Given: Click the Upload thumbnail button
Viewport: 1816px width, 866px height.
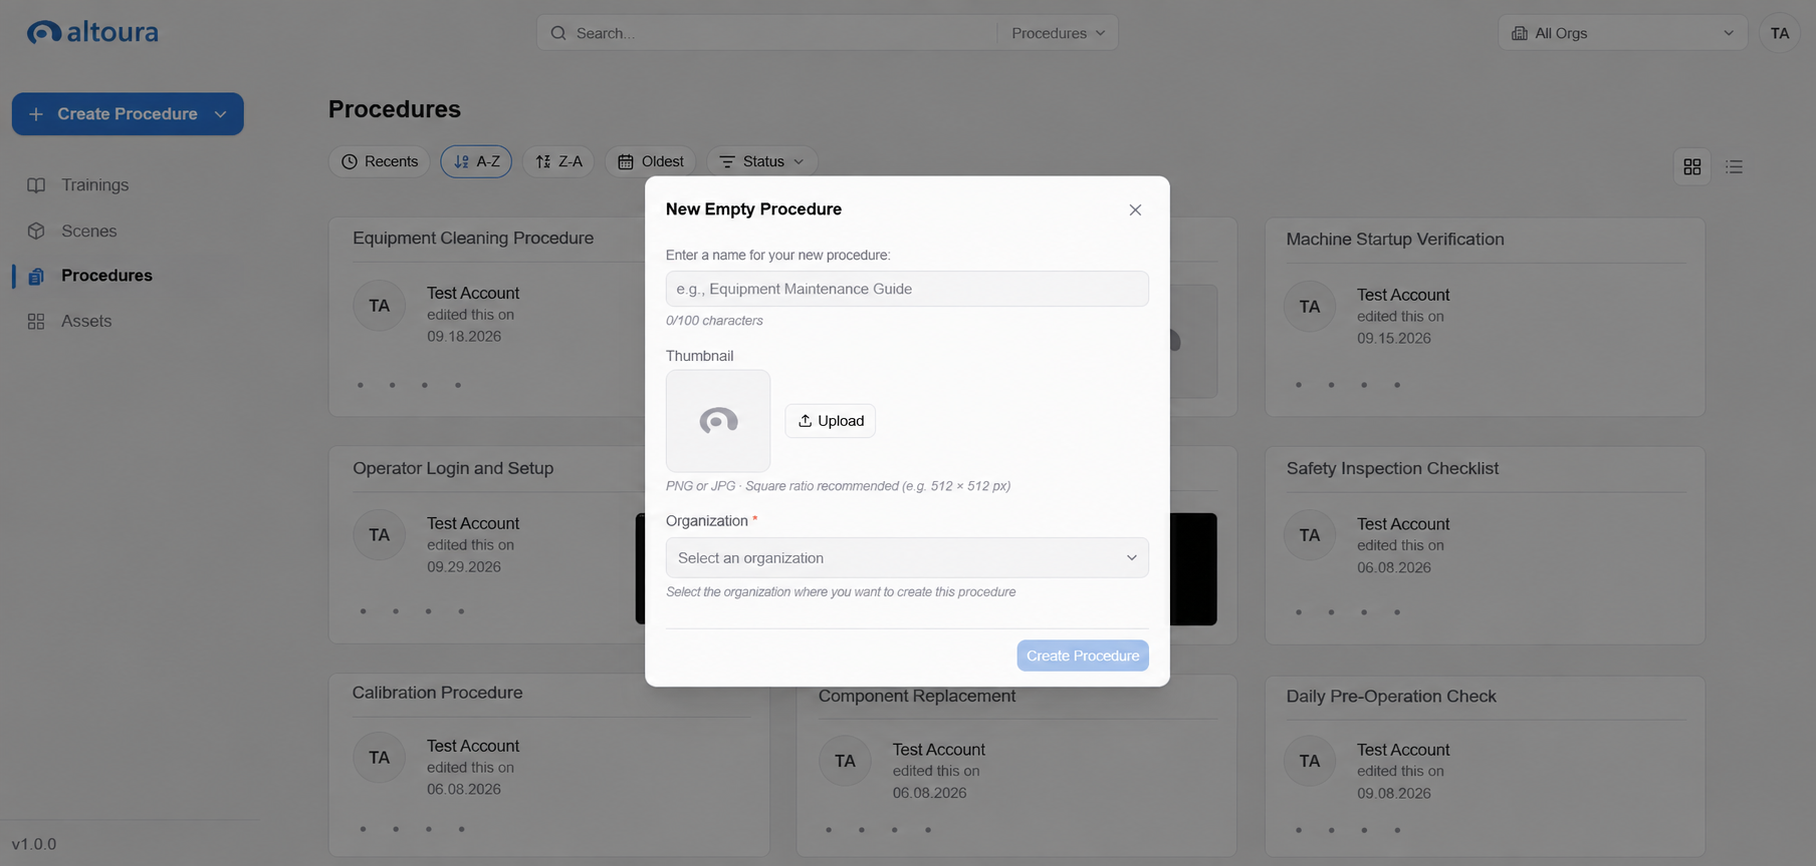Looking at the screenshot, I should tap(830, 421).
